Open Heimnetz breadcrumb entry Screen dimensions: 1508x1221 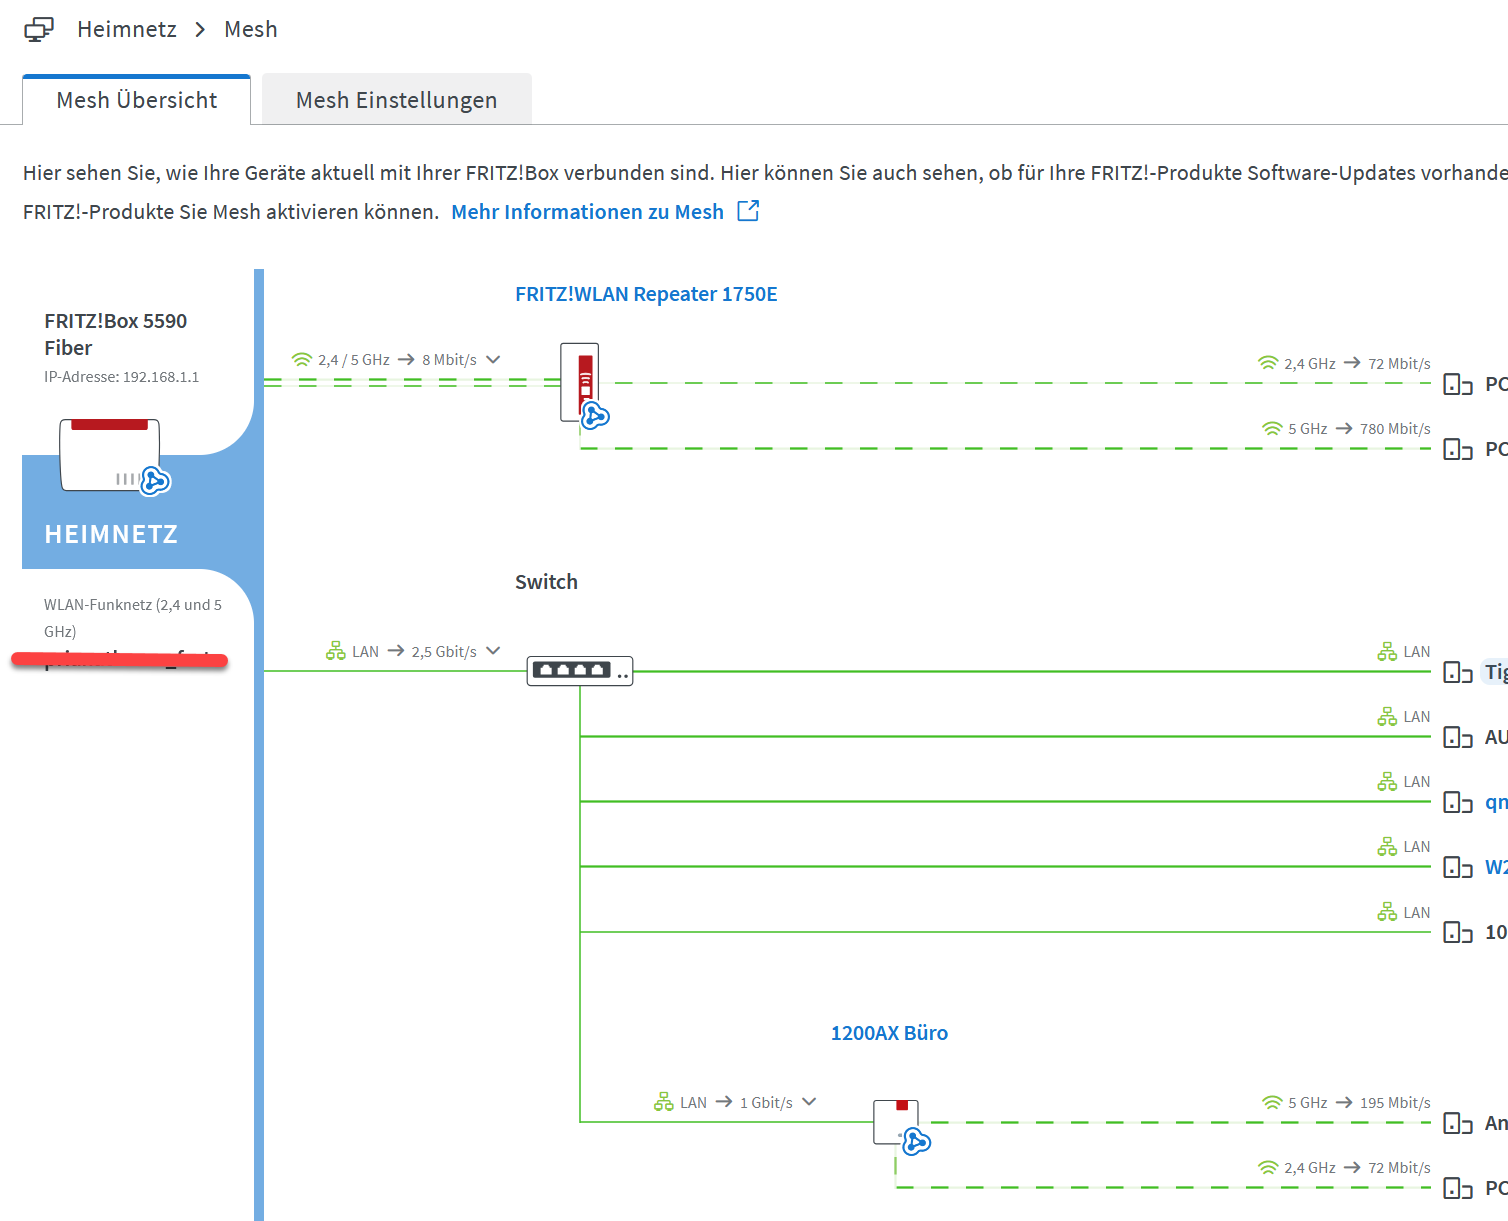coord(127,30)
